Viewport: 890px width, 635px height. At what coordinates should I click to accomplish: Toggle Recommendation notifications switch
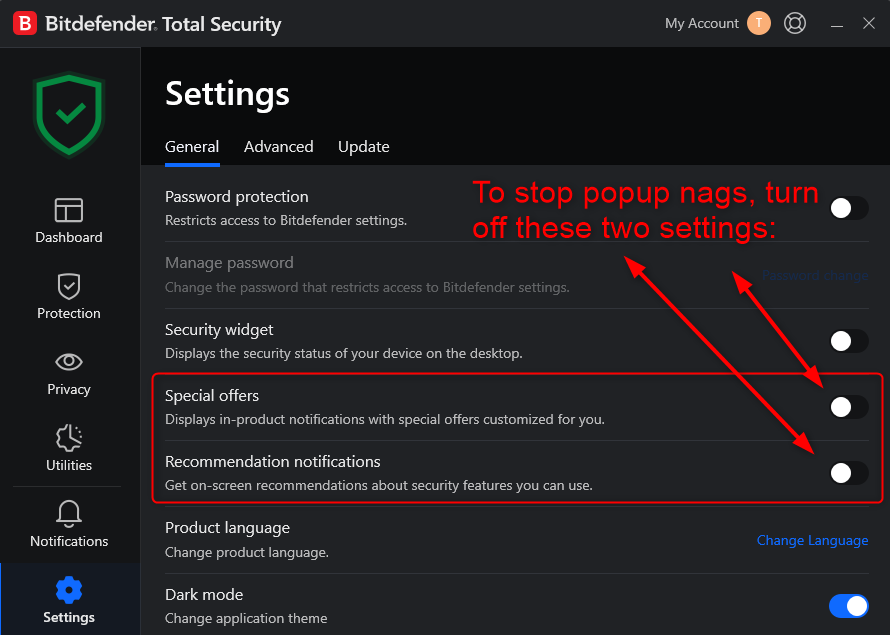tap(848, 473)
